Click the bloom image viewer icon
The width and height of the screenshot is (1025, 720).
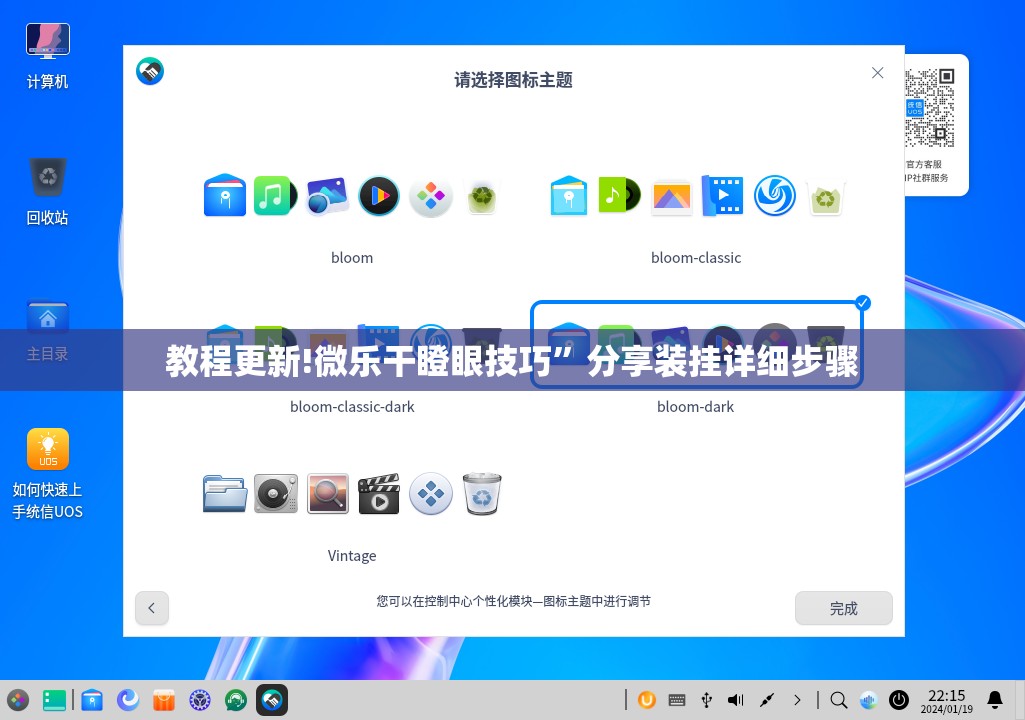[x=327, y=195]
